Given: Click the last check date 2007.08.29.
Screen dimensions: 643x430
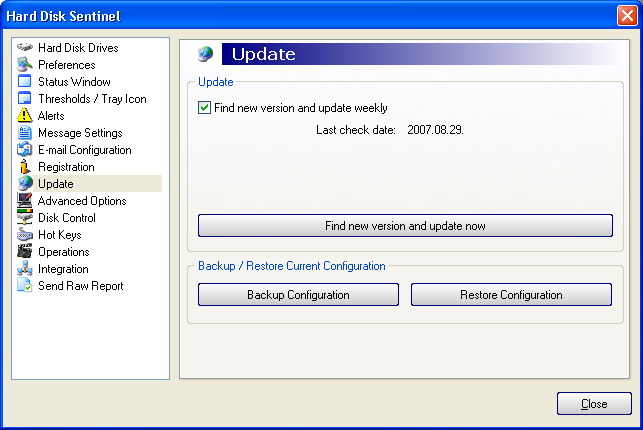Looking at the screenshot, I should point(435,130).
